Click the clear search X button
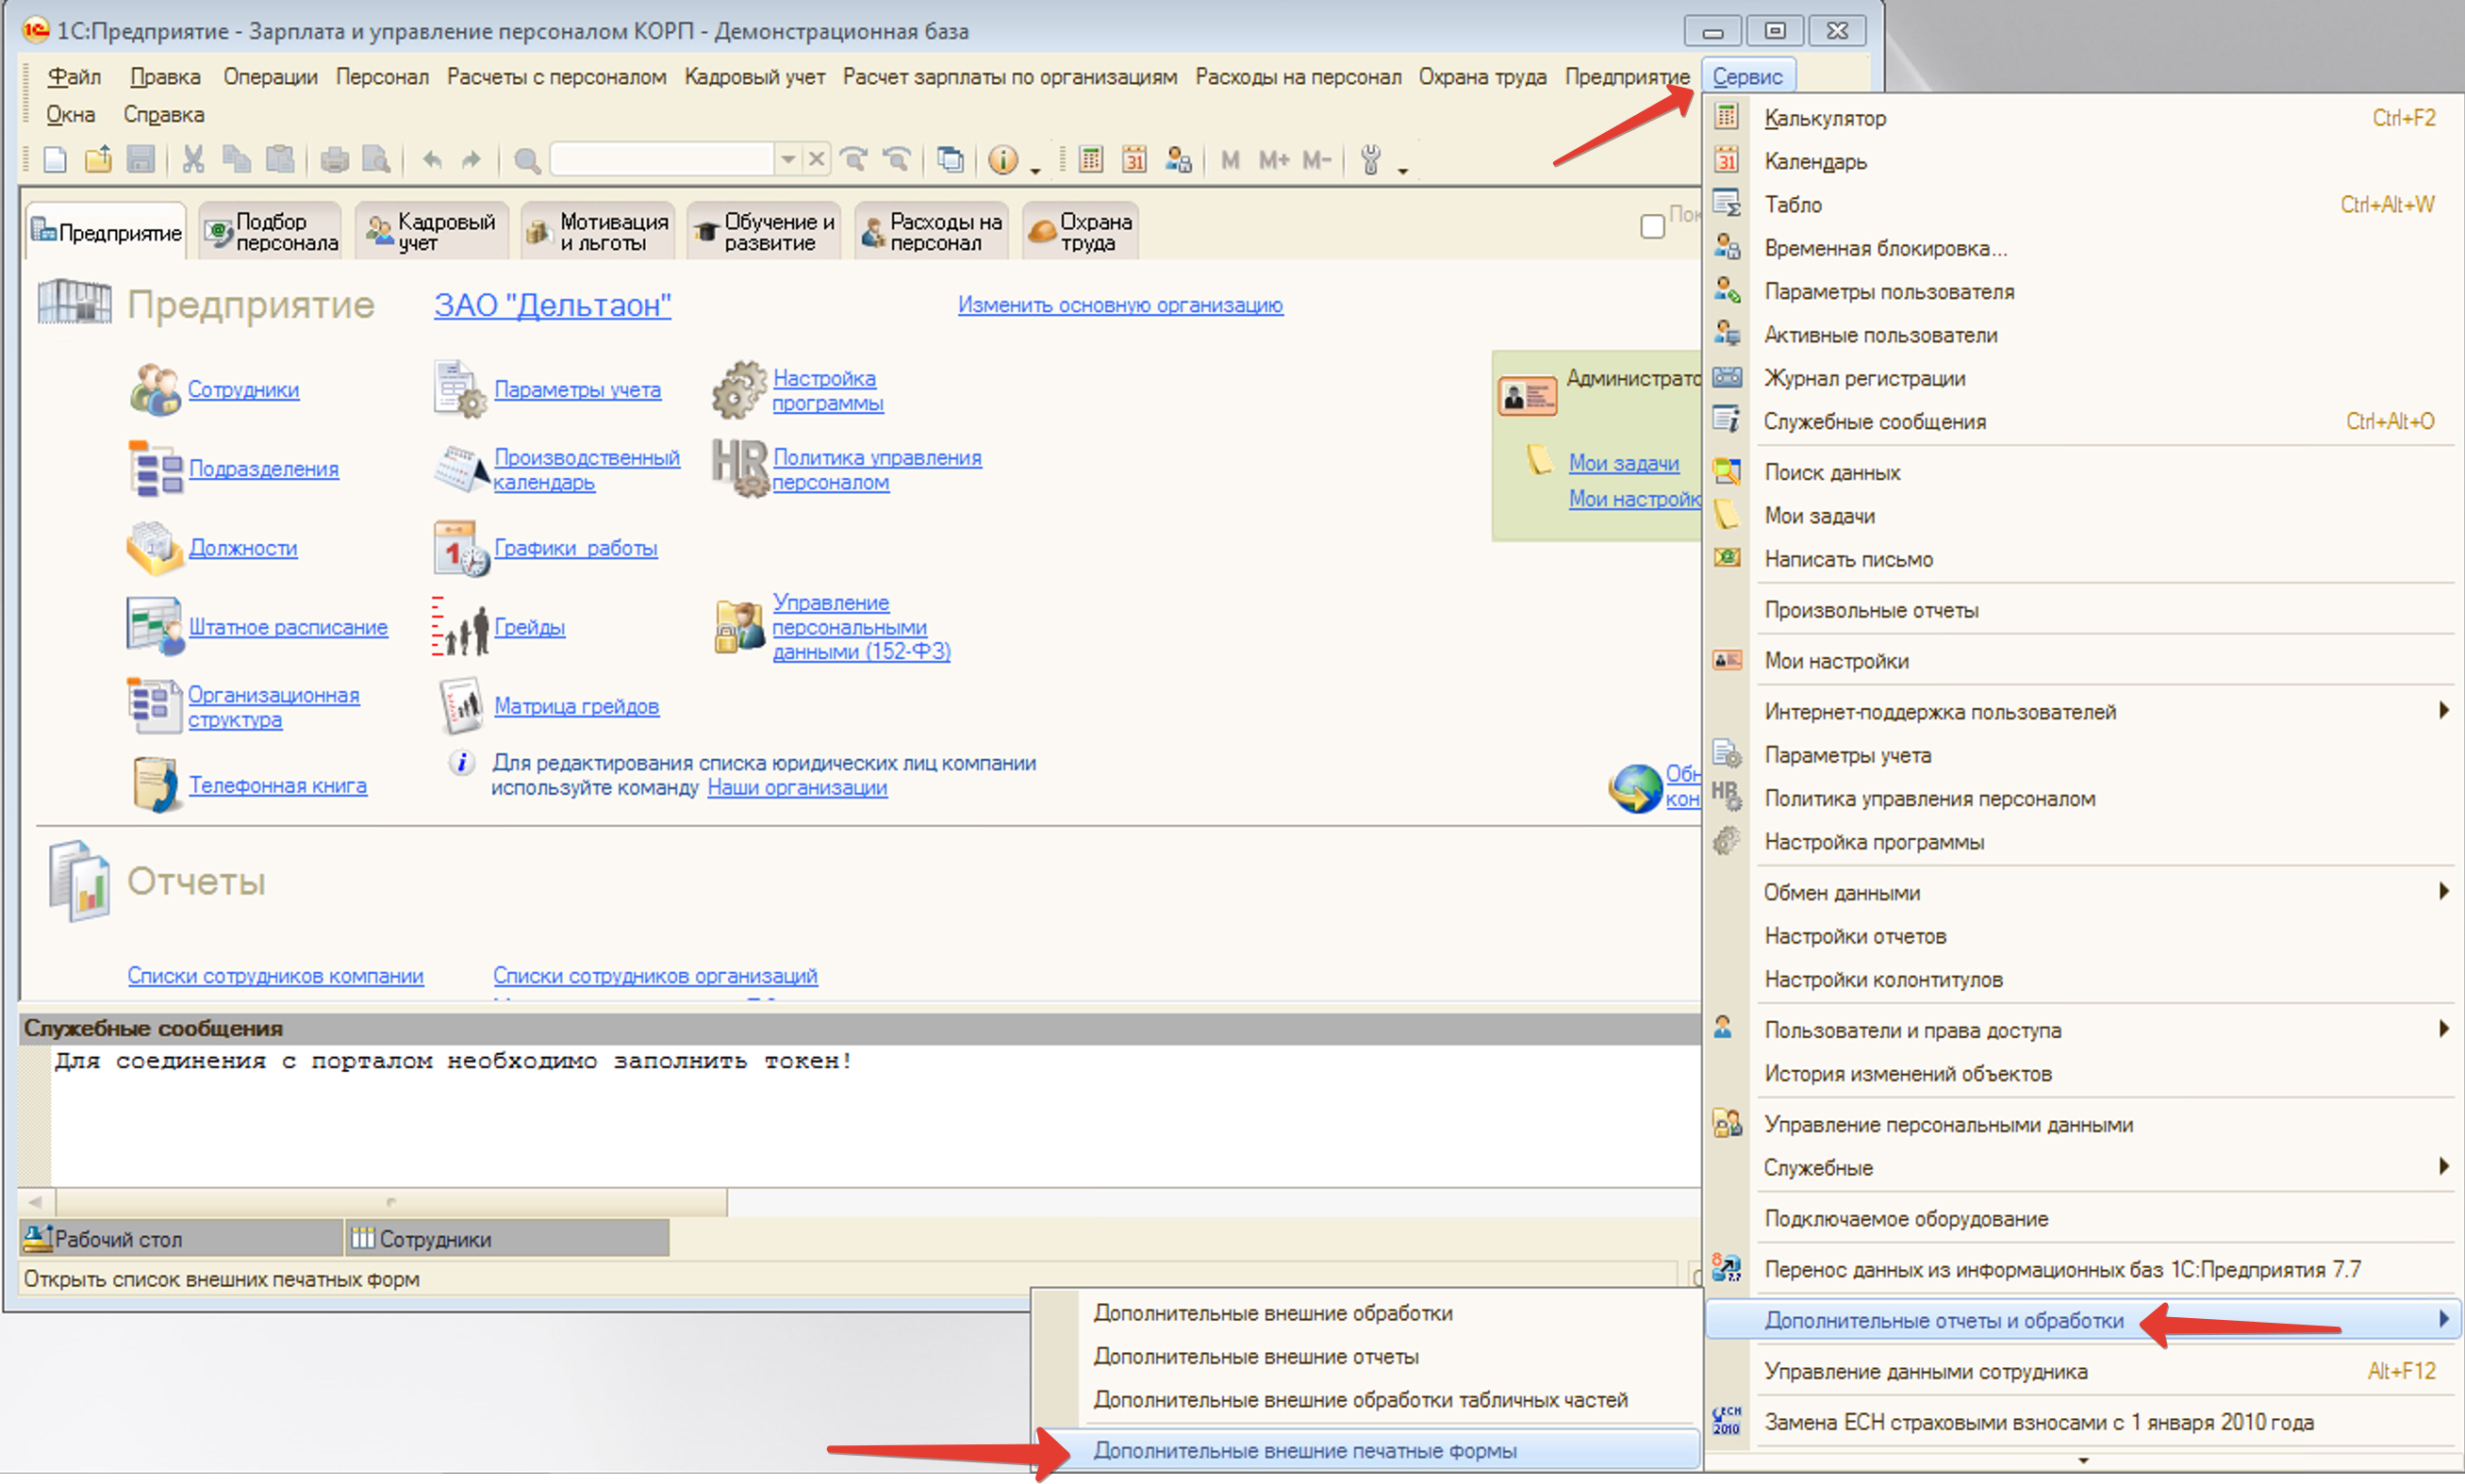2465x1484 pixels. tap(816, 159)
